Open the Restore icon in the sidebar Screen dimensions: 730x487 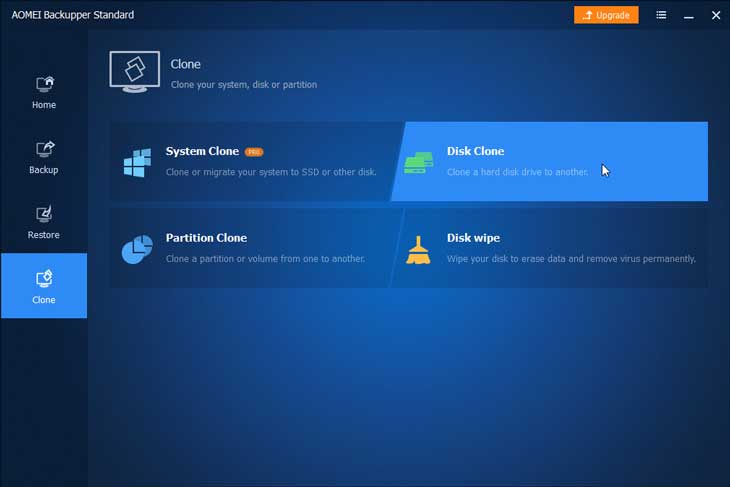[x=44, y=214]
